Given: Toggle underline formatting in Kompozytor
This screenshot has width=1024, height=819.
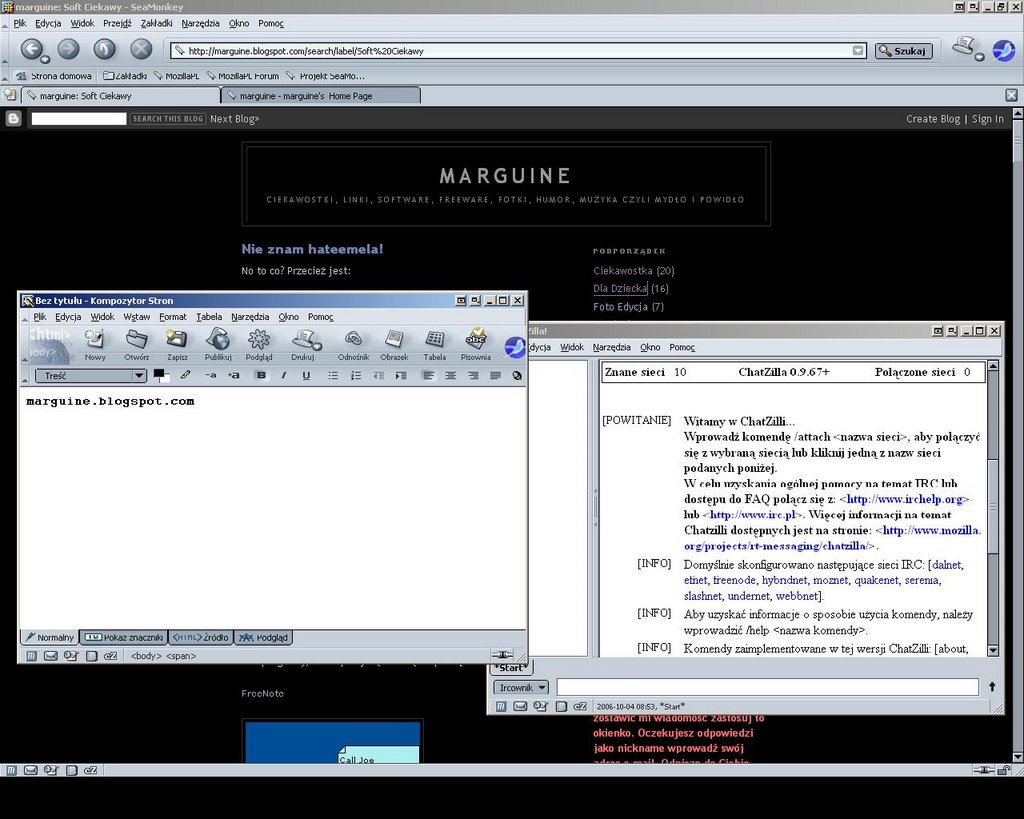Looking at the screenshot, I should [306, 375].
